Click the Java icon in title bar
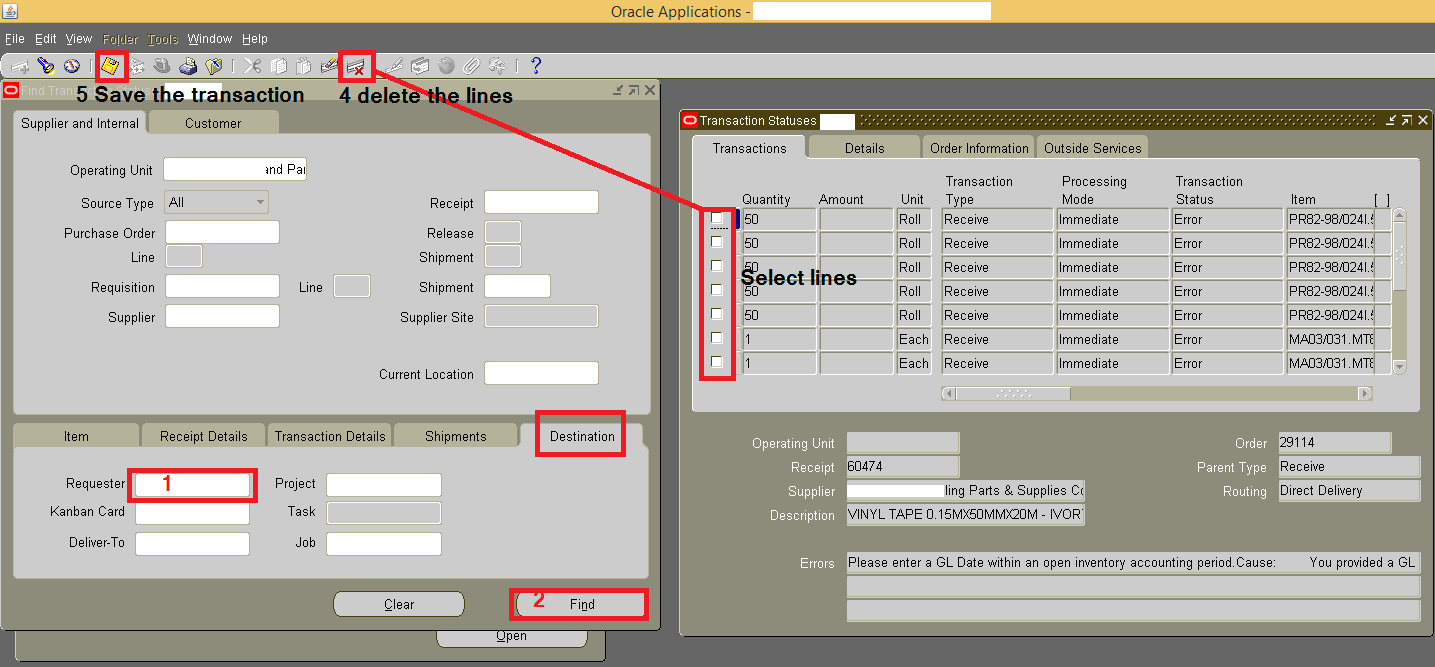This screenshot has width=1435, height=667. 10,11
